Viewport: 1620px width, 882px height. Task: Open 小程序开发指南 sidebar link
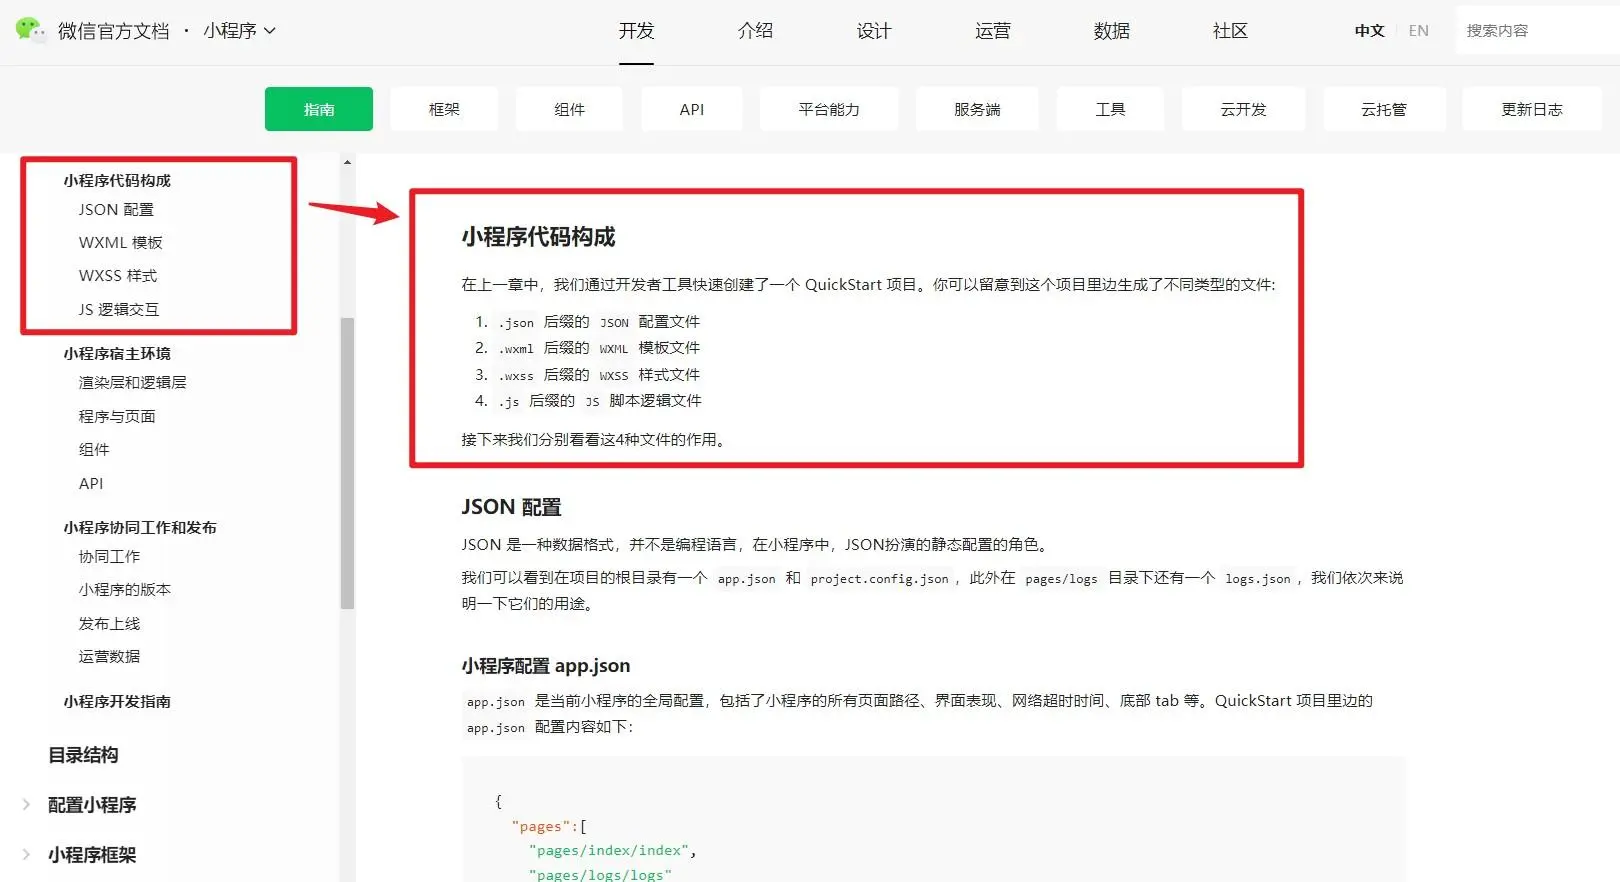point(117,701)
